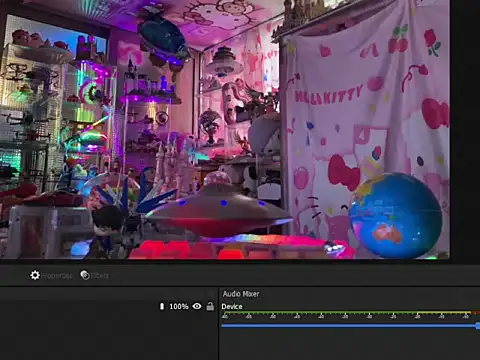480x360 pixels.
Task: Open source Properties via gear icon
Action: (35, 275)
